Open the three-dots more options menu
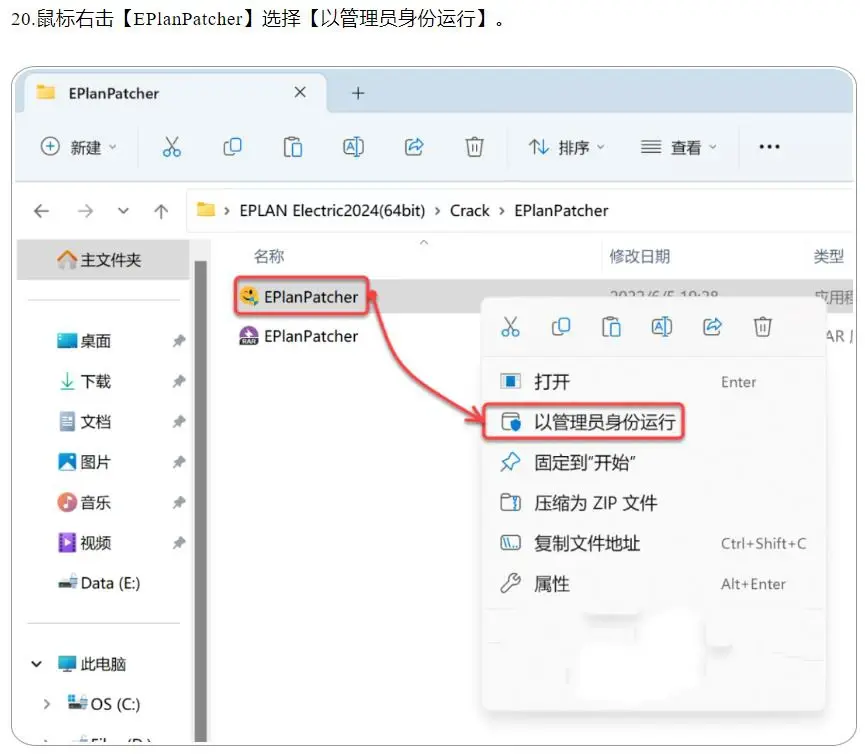 [x=769, y=147]
